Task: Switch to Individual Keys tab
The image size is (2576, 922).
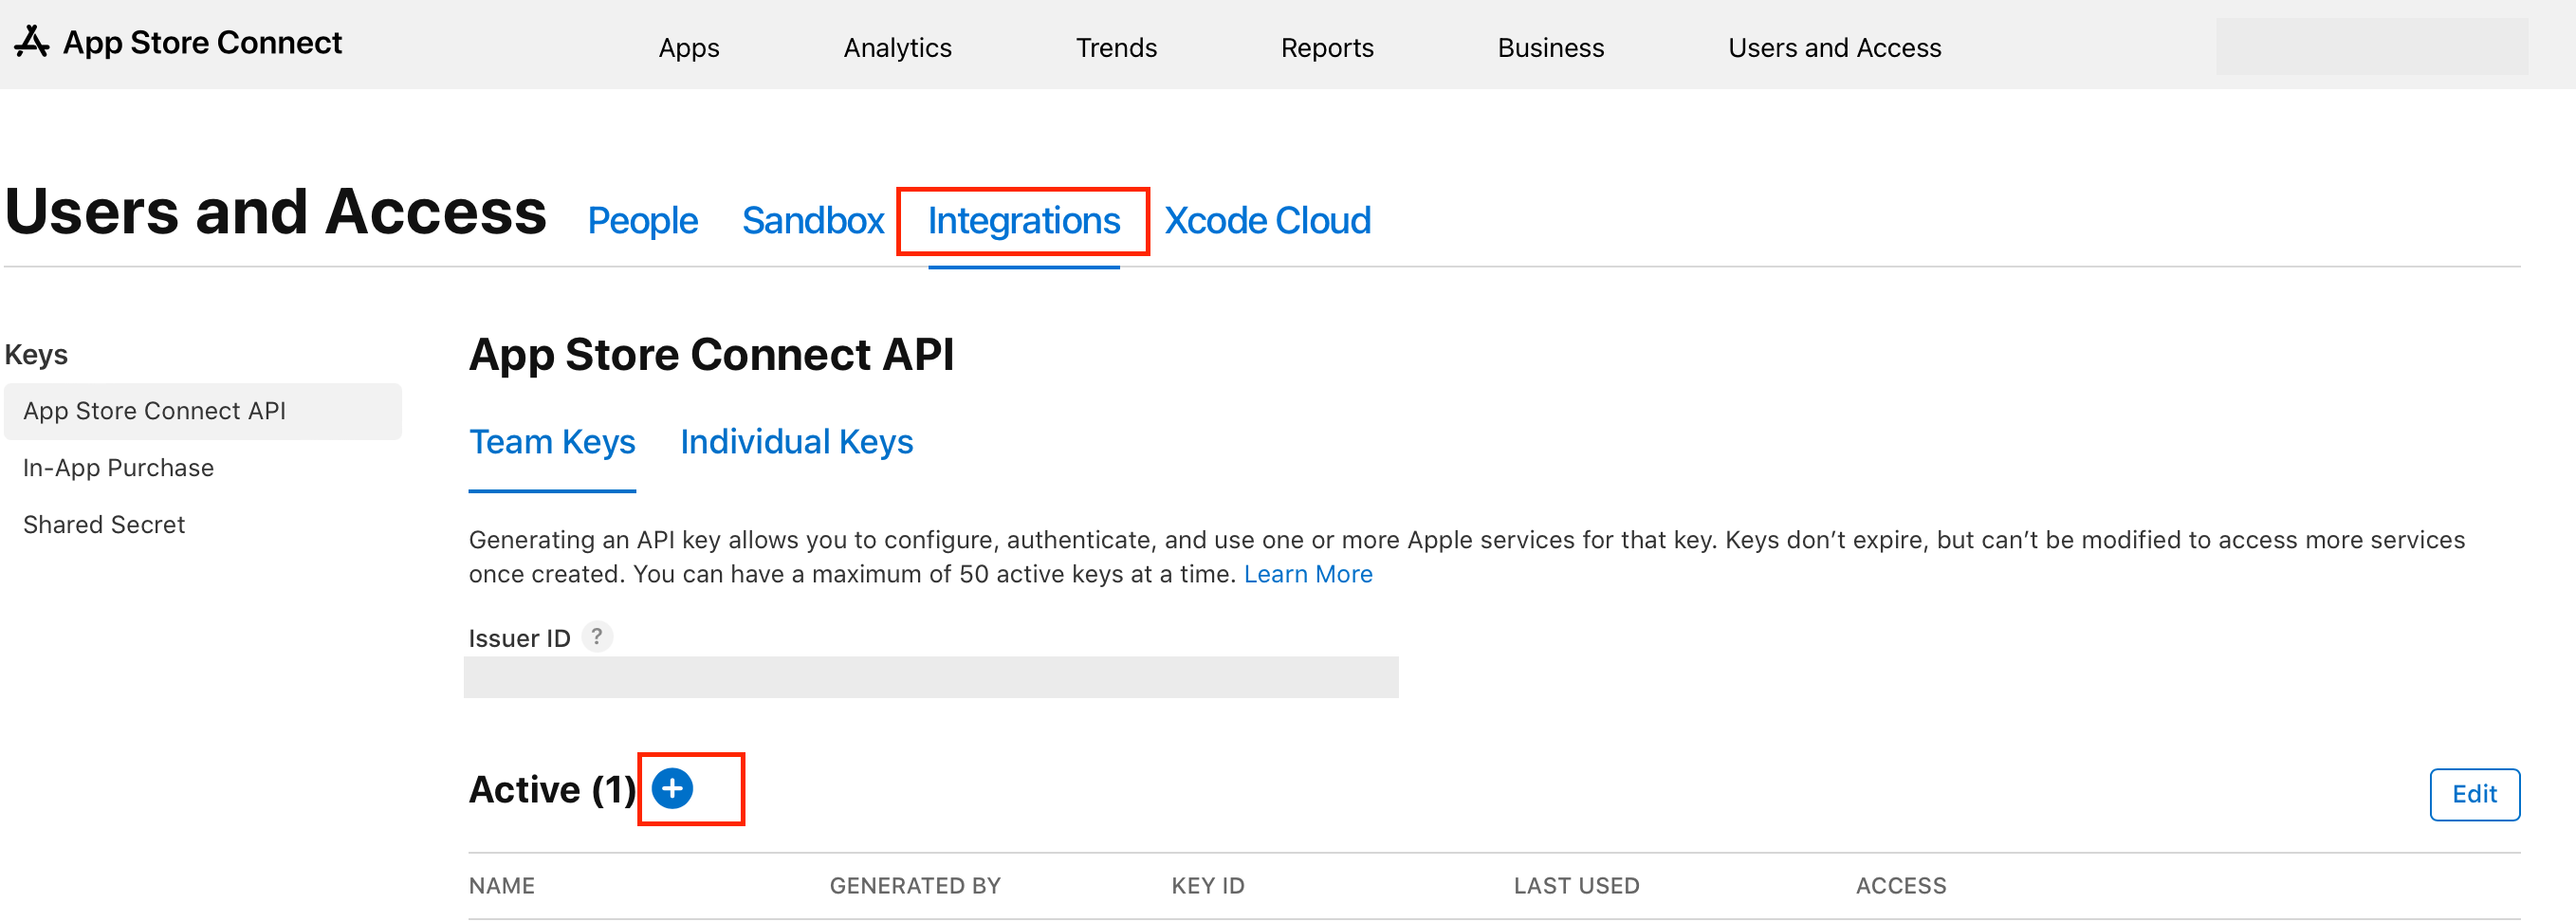Action: (796, 442)
